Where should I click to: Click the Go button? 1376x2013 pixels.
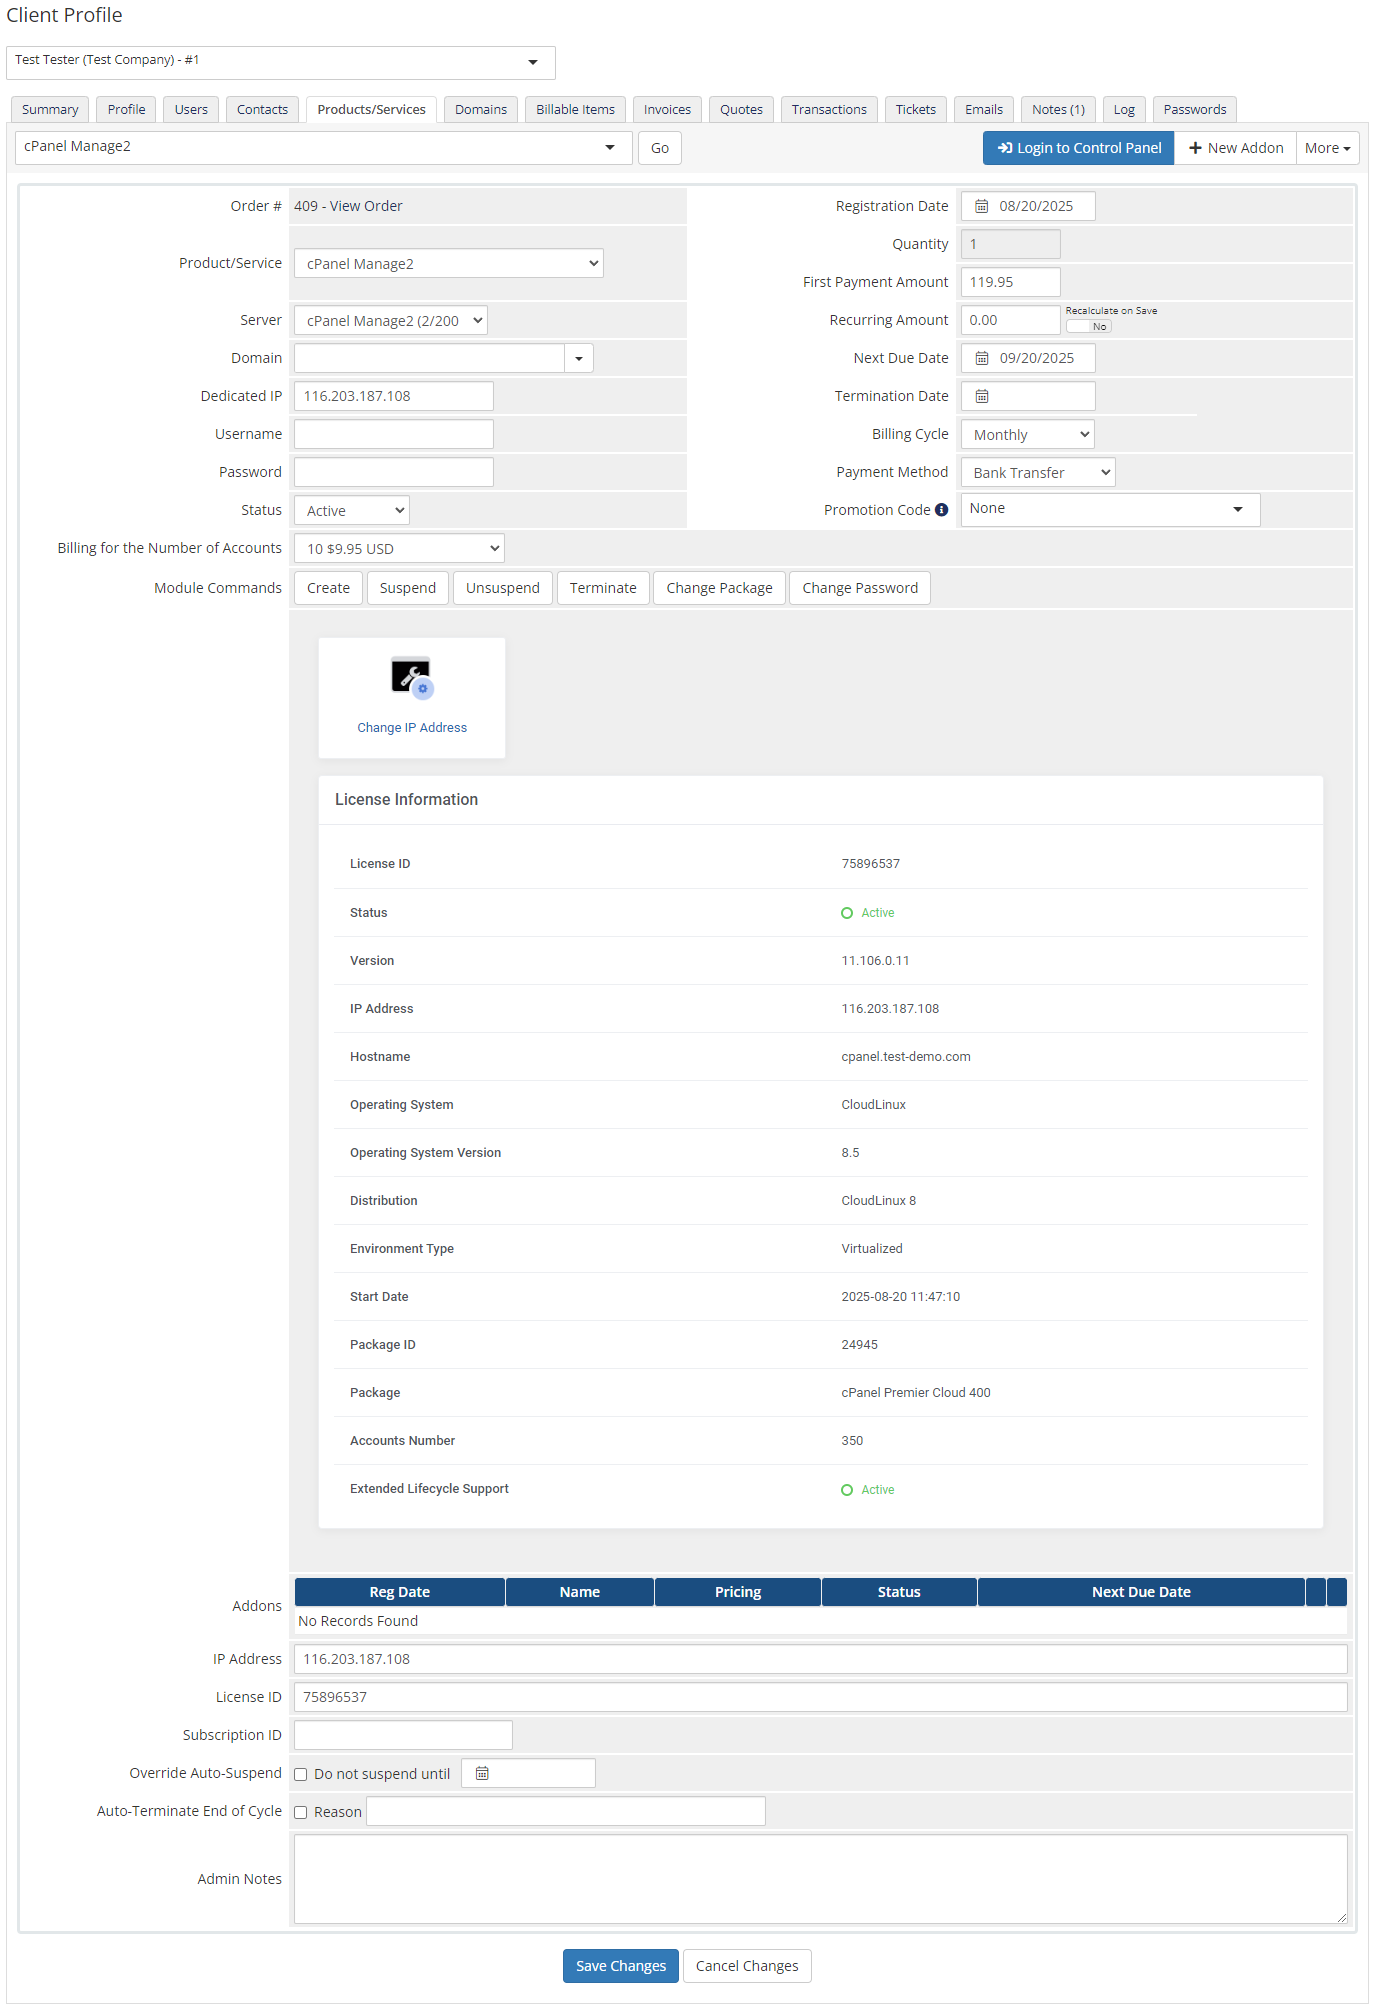click(x=660, y=148)
